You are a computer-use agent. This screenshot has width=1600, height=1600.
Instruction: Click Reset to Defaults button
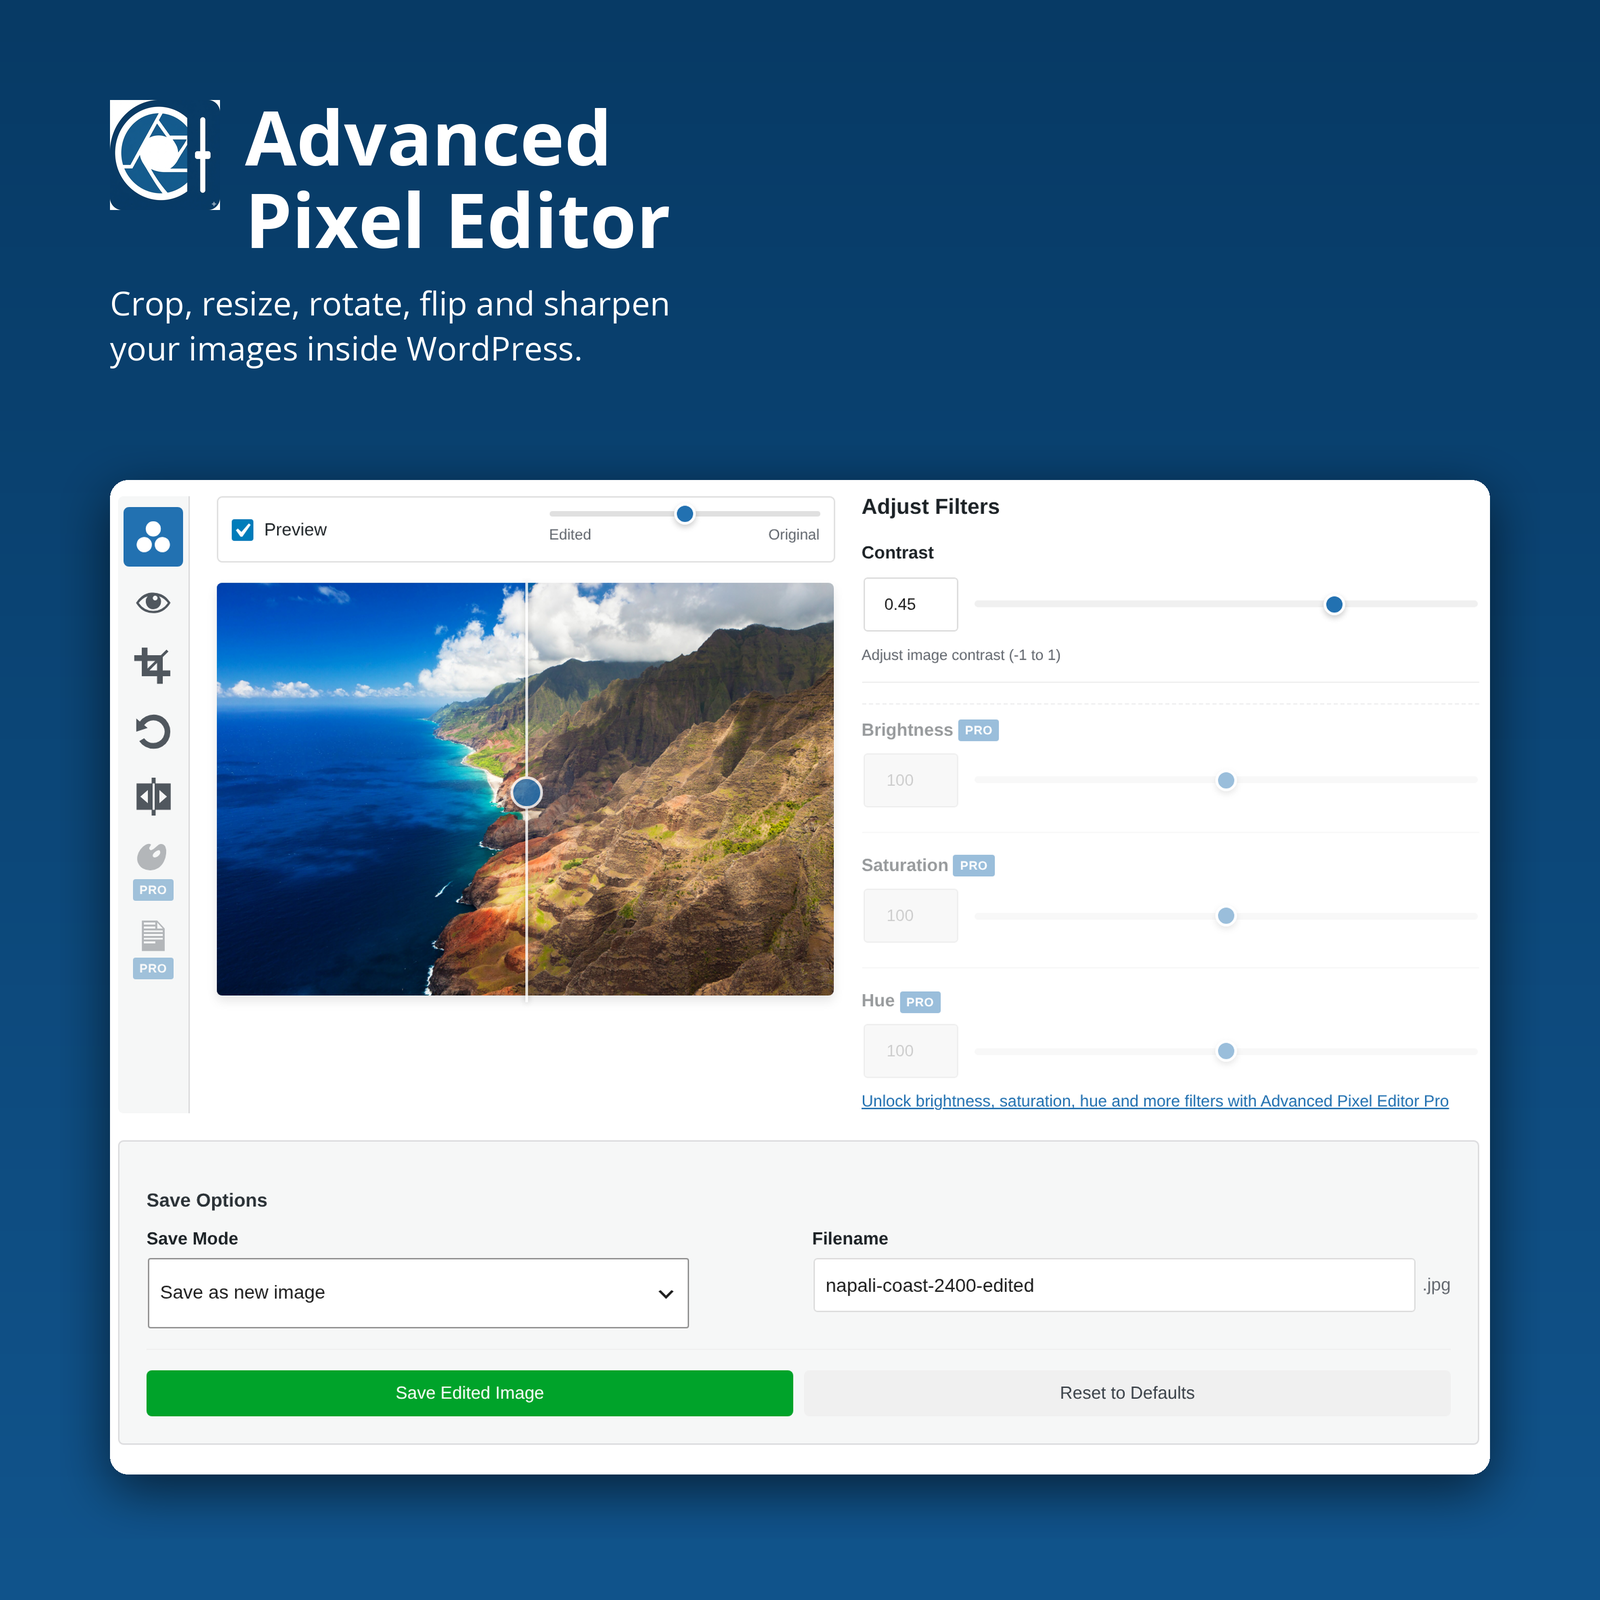tap(1127, 1393)
